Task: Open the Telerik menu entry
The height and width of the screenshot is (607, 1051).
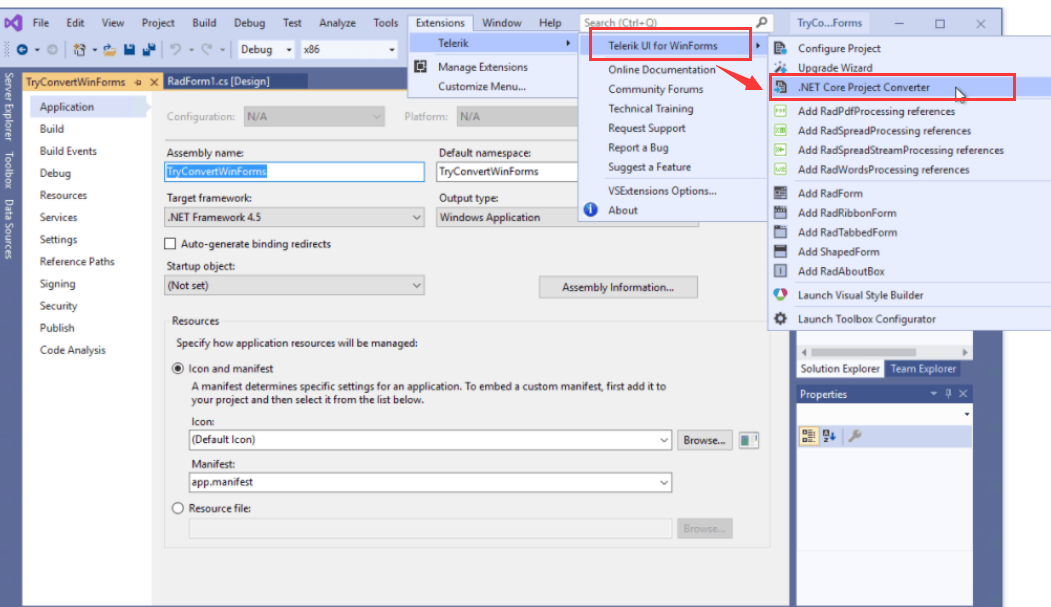Action: click(493, 43)
